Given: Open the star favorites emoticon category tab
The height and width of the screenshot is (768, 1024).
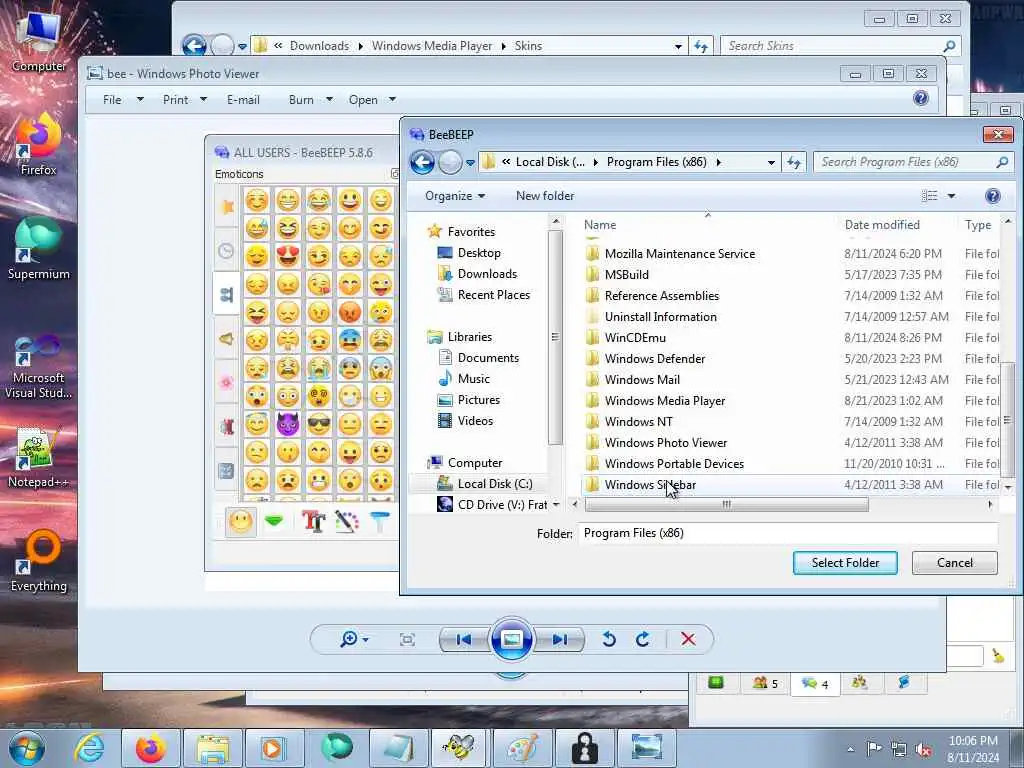Looking at the screenshot, I should (226, 207).
